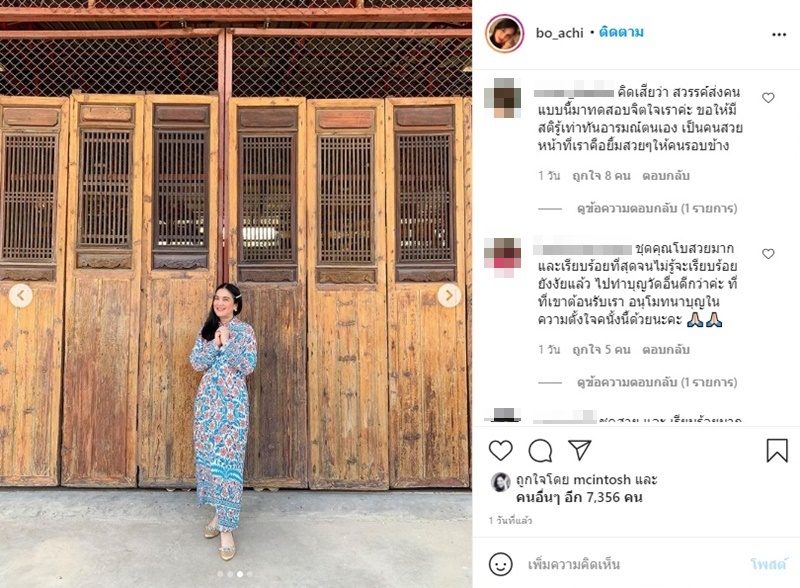Like the post with the heart icon
Image resolution: width=800 pixels, height=588 pixels.
[x=501, y=451]
